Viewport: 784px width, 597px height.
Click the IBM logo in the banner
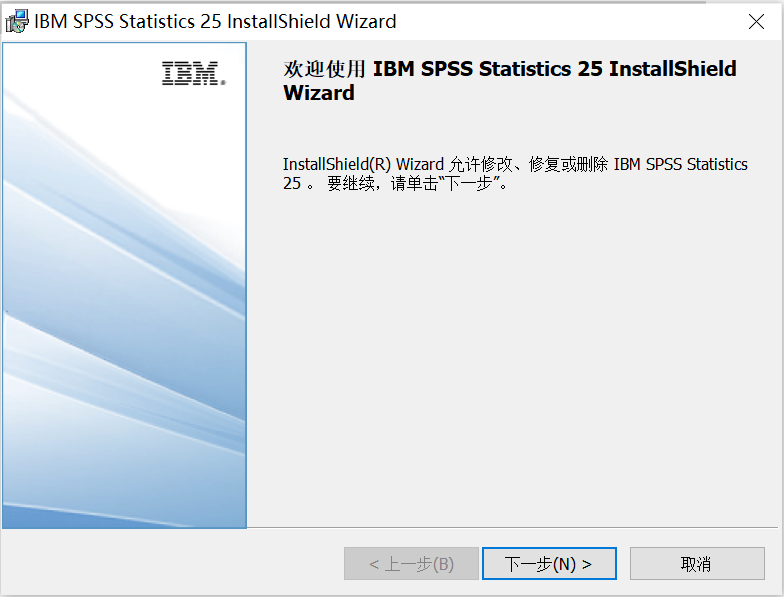(194, 73)
